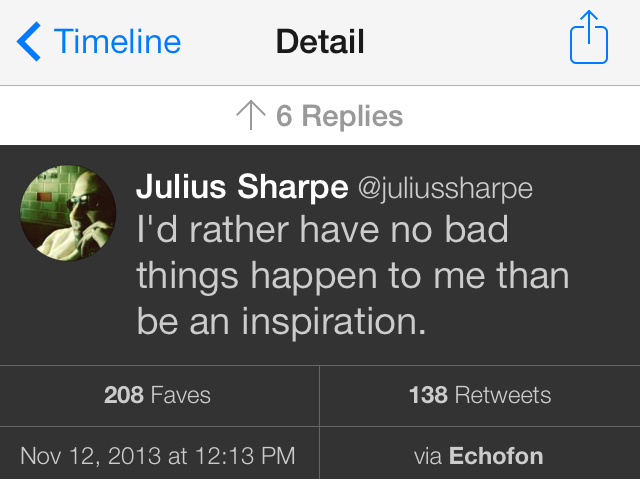Open the via Echofon source cell
Screen dimensions: 640x479
[480, 453]
